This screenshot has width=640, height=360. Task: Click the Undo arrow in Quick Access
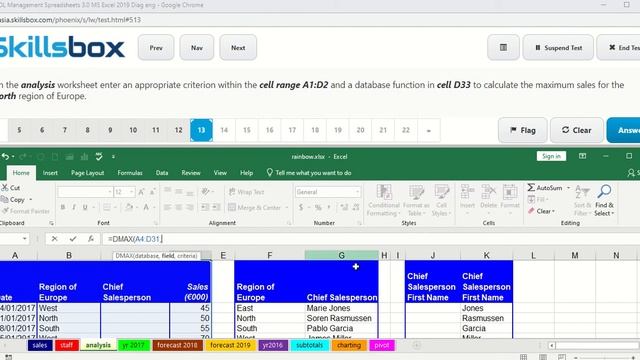pyautogui.click(x=5, y=157)
